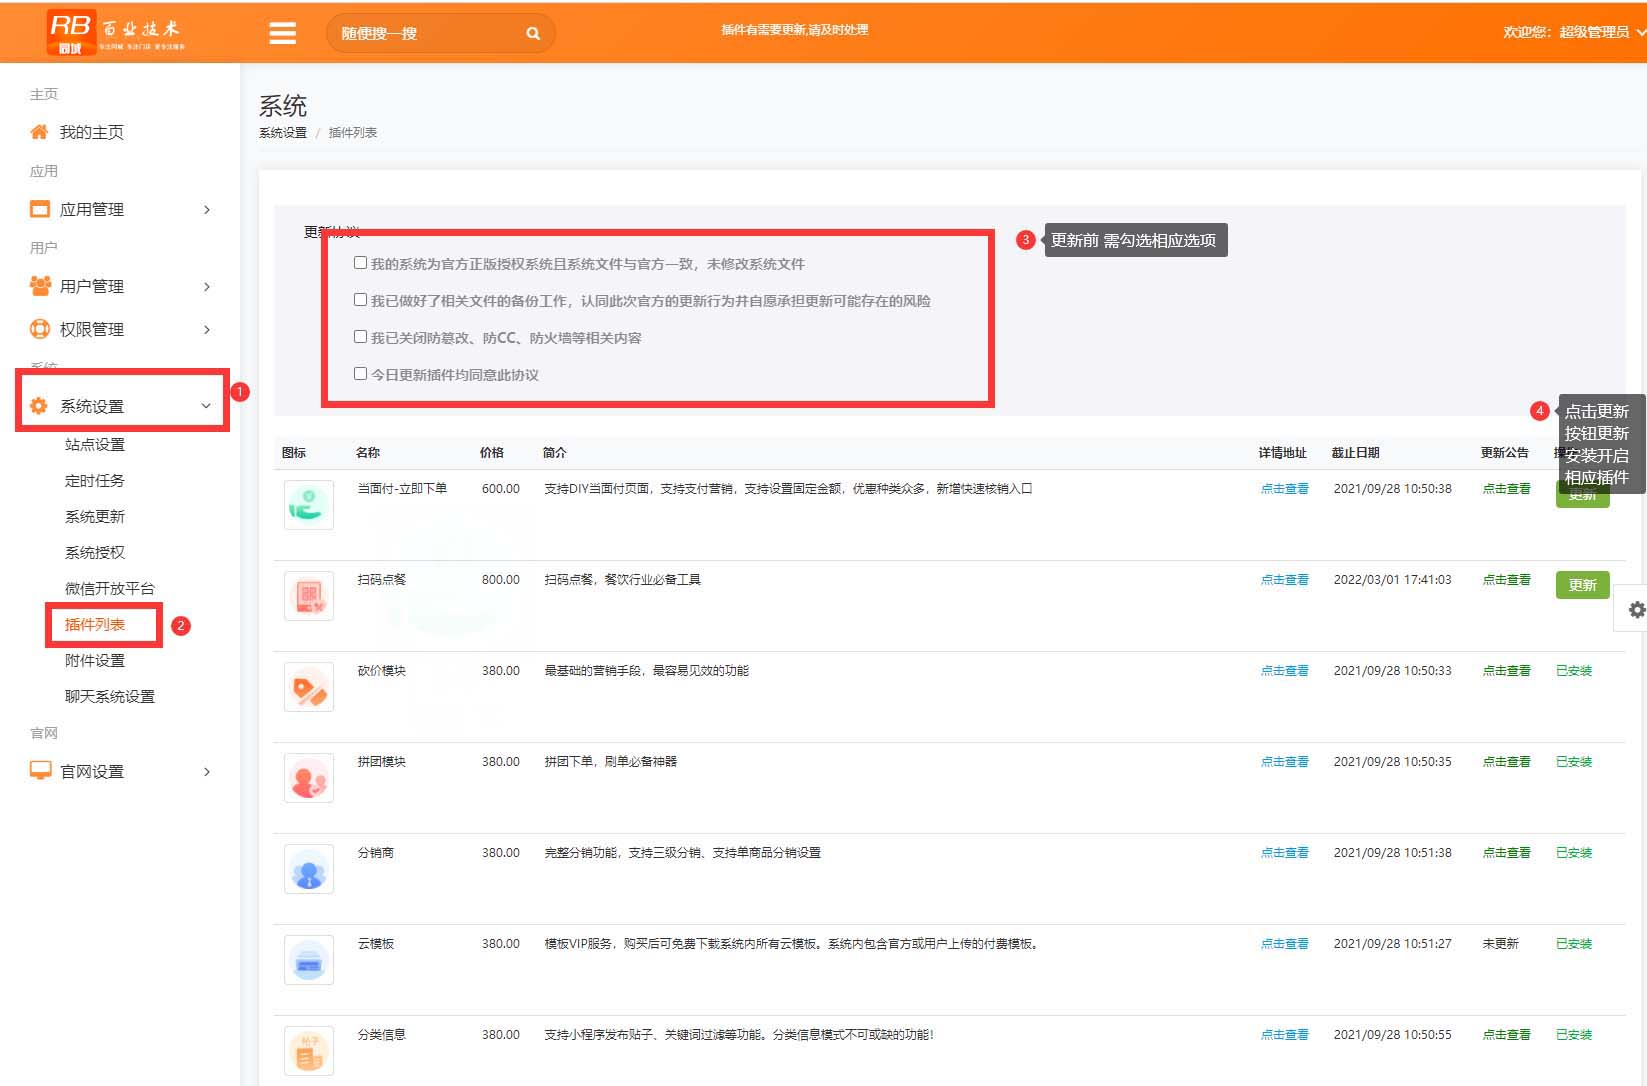
Task: Click the search magnifier icon
Action: click(533, 33)
